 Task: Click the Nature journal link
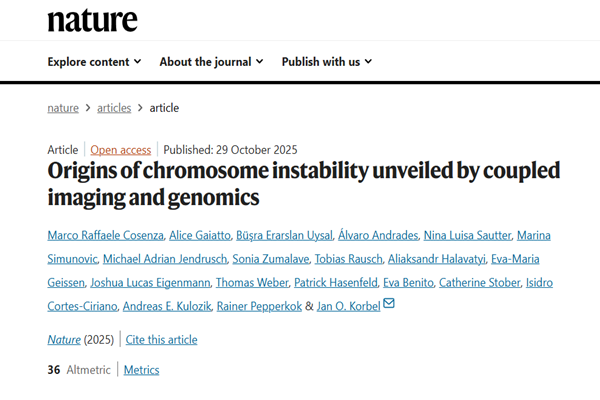(x=64, y=339)
